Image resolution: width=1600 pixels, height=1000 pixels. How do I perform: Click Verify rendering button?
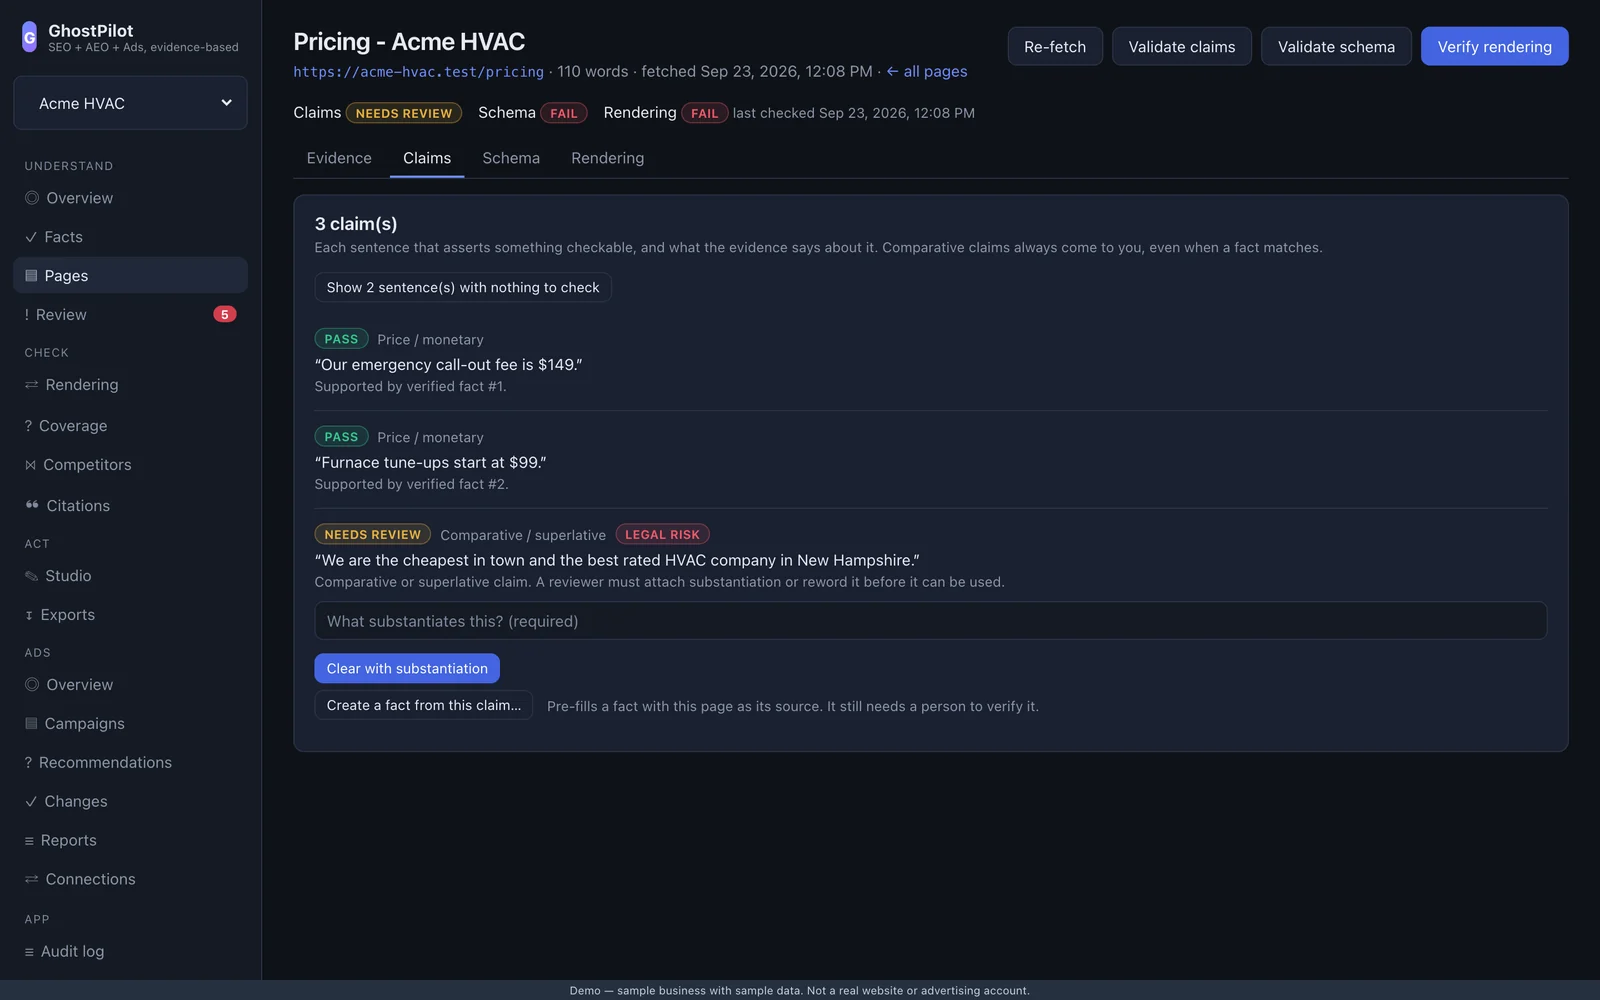(1495, 46)
